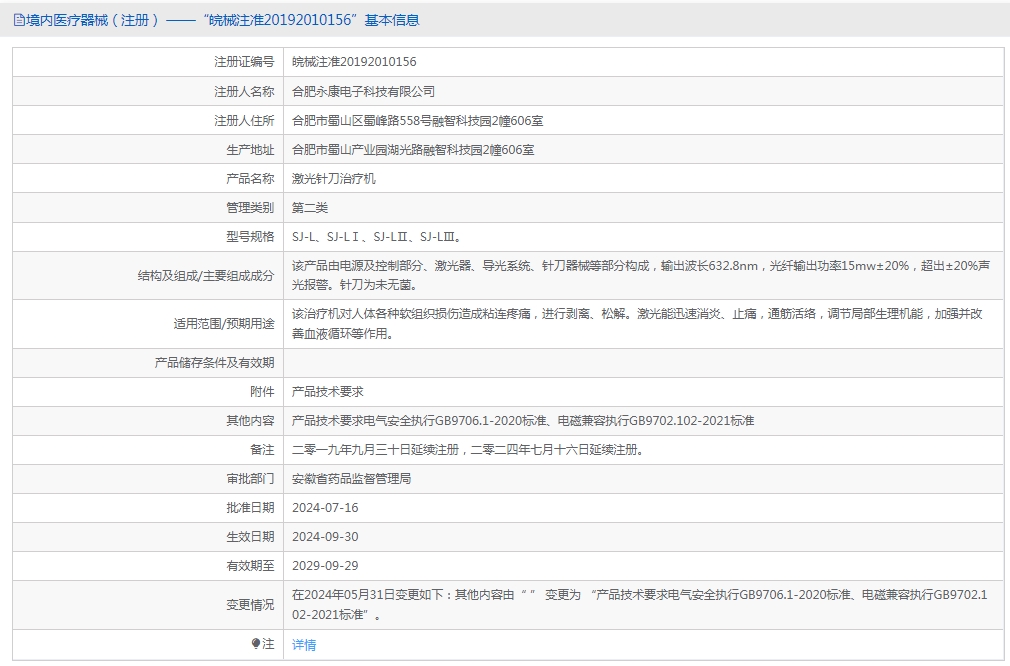This screenshot has width=1010, height=666.
Task: Click expiry date 2029-09-29
Action: (325, 566)
